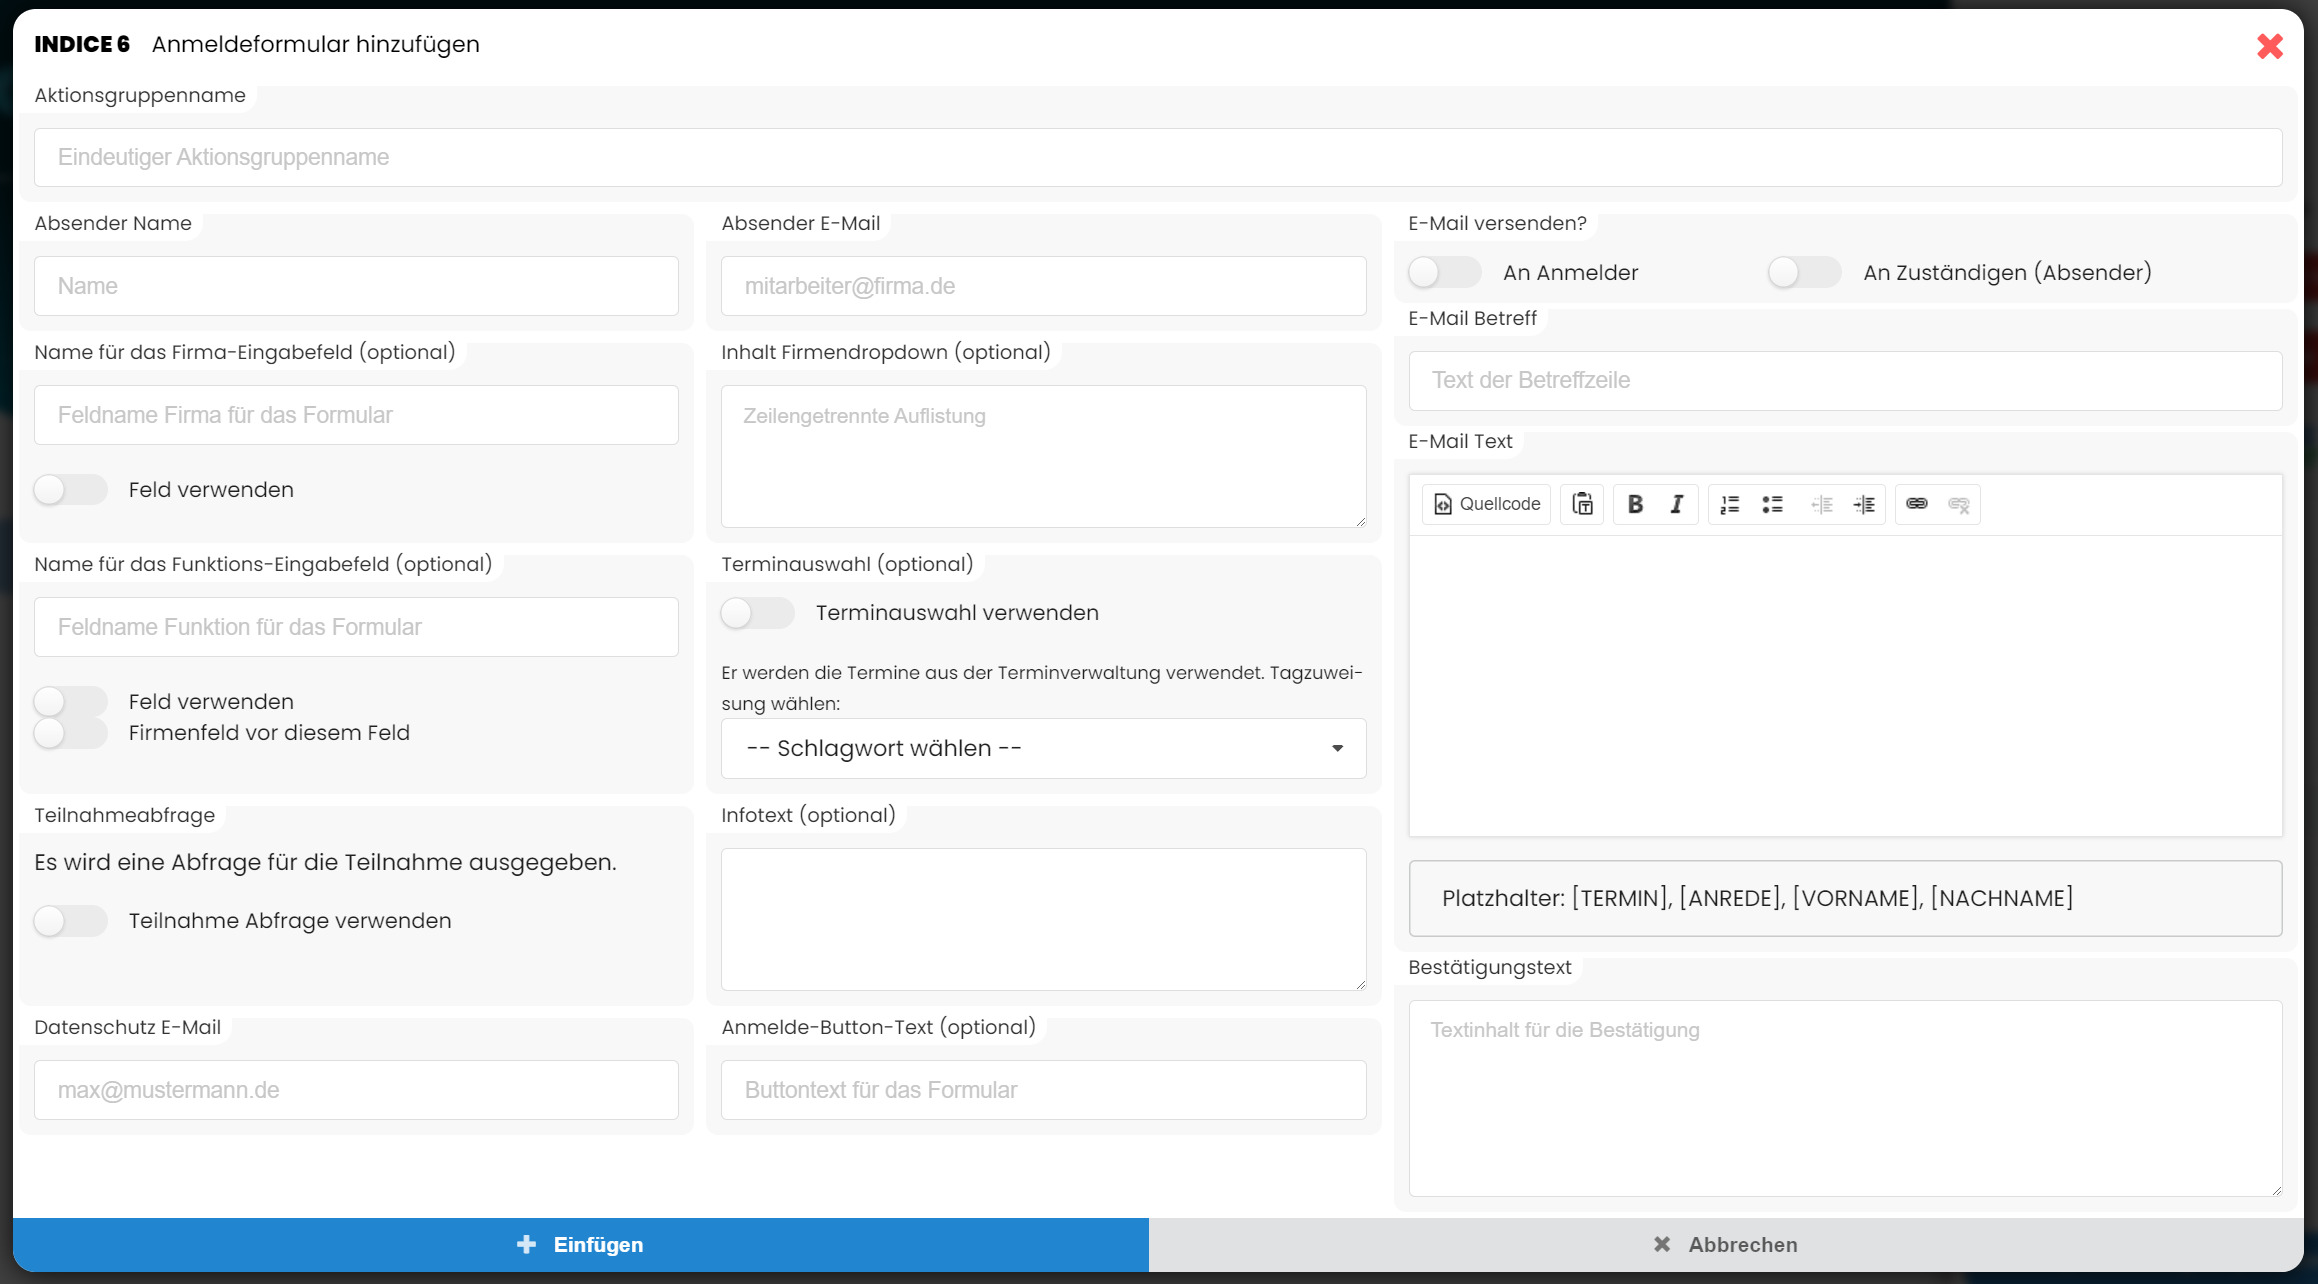Screen dimensions: 2318x1284
Task: Close the dialog with red X
Action: point(2269,46)
